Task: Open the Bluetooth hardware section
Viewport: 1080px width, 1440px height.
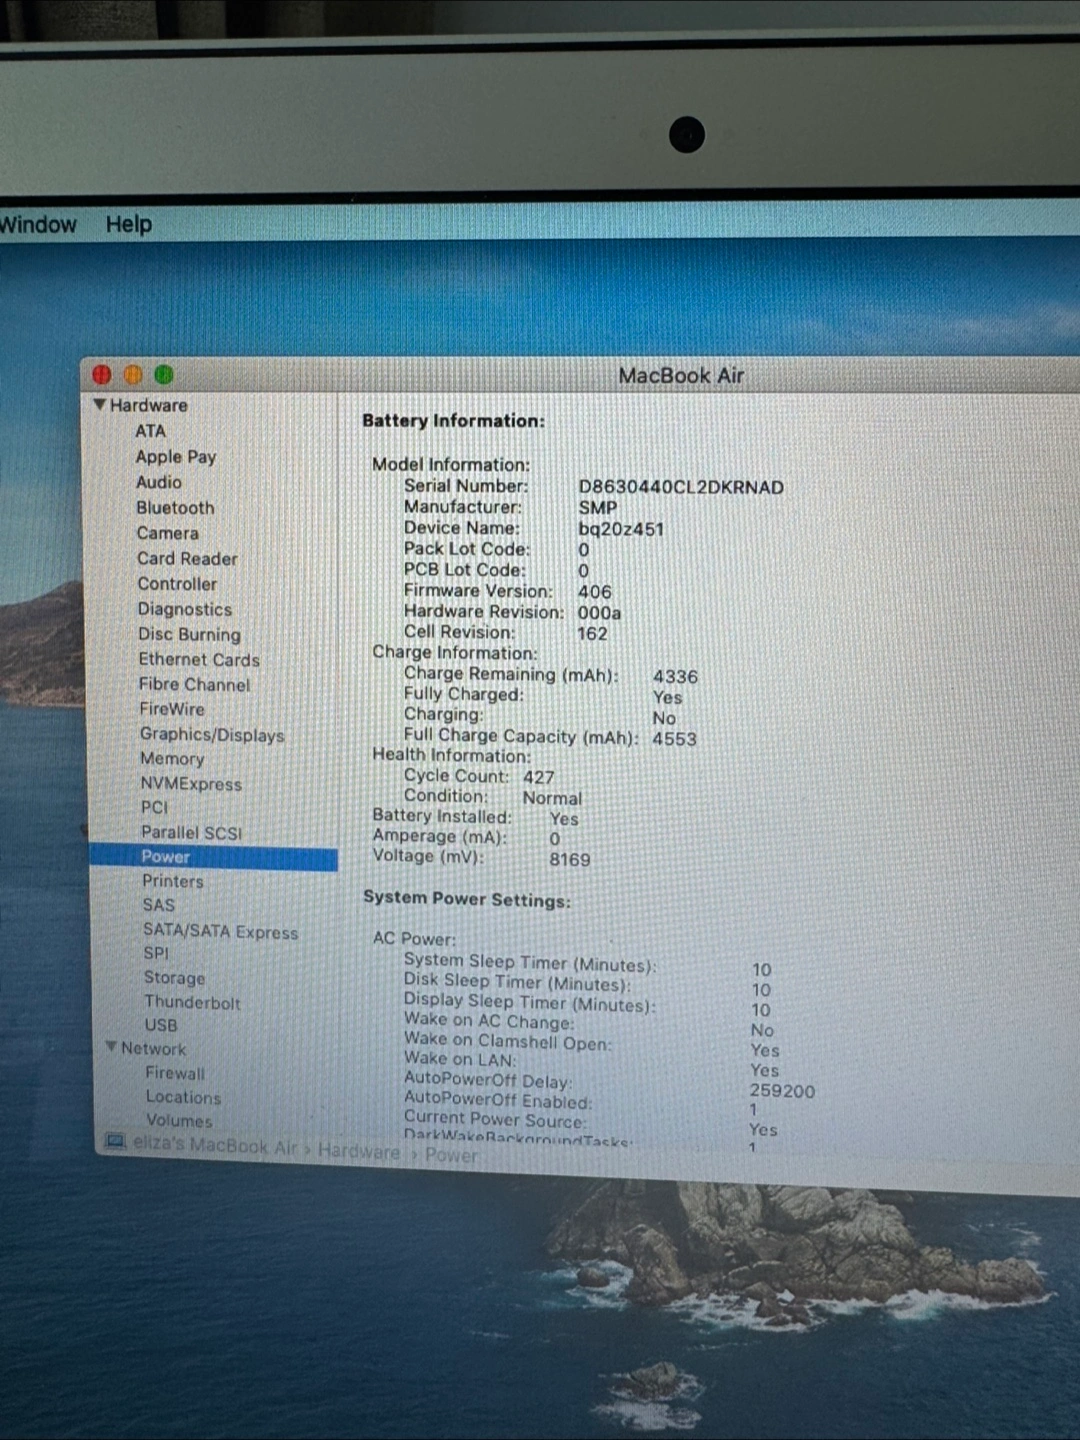Action: [x=175, y=508]
